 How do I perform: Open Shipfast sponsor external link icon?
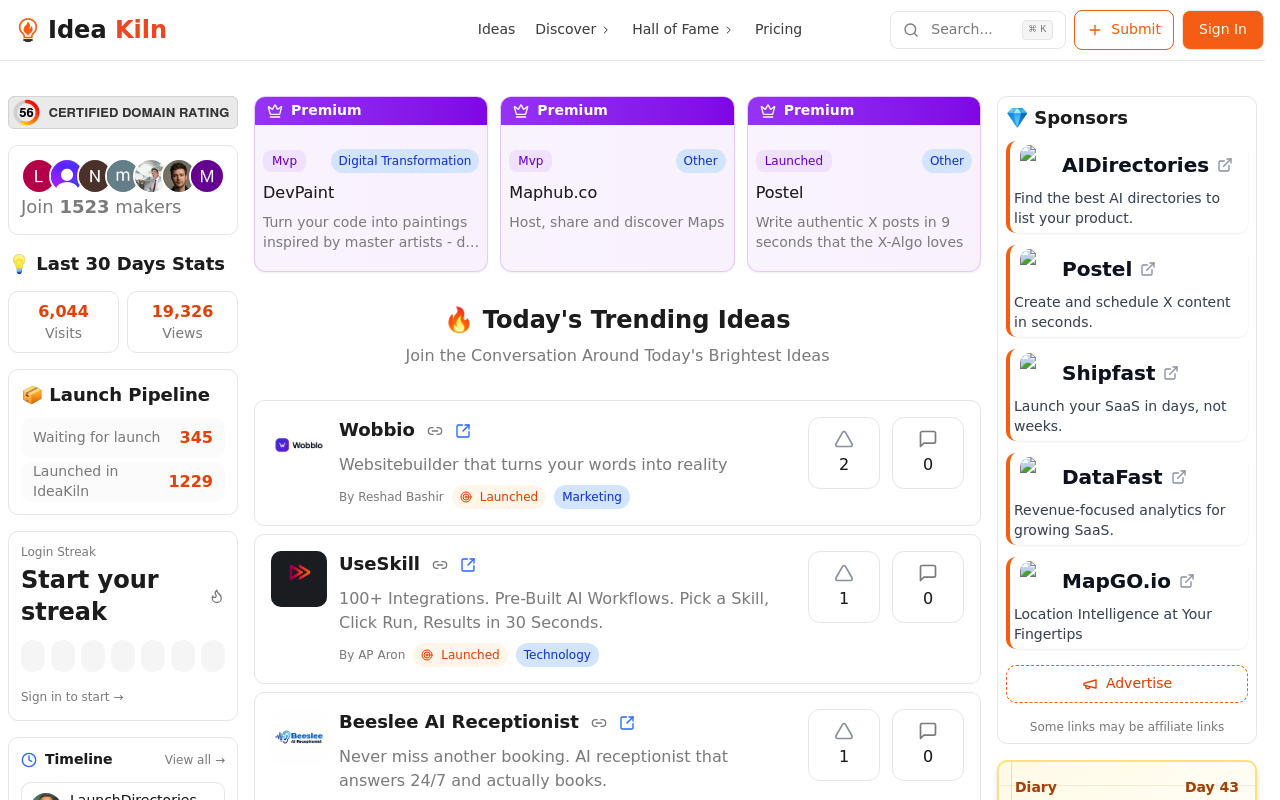tap(1171, 373)
